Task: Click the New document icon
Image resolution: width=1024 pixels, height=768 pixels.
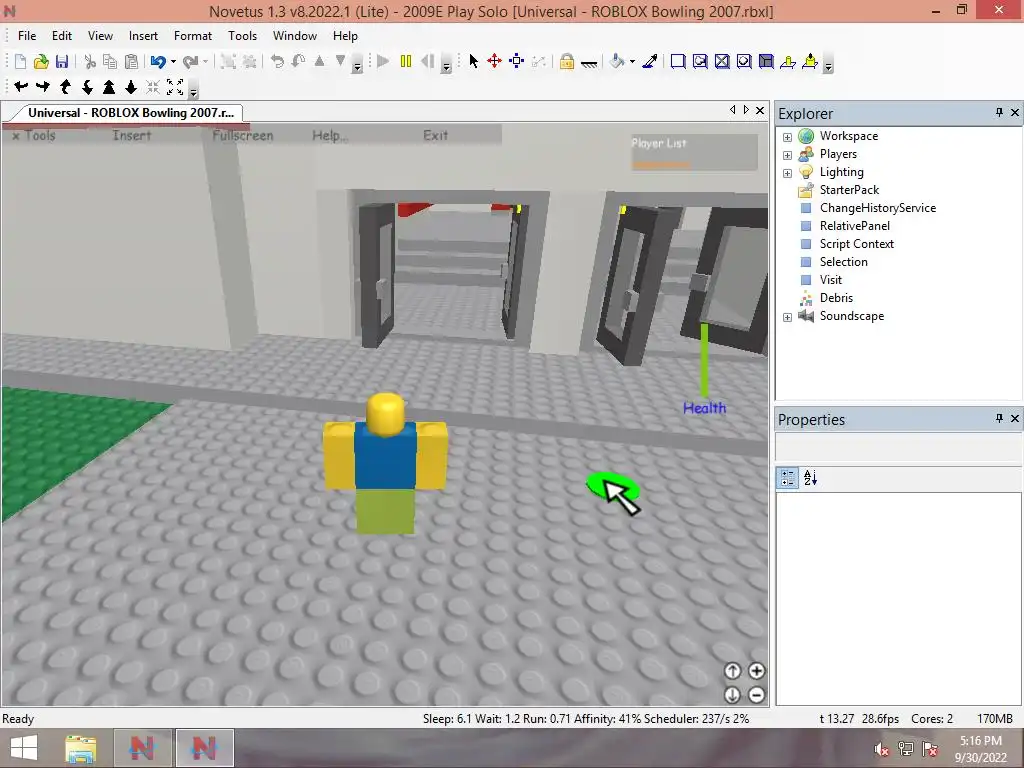Action: coord(20,61)
